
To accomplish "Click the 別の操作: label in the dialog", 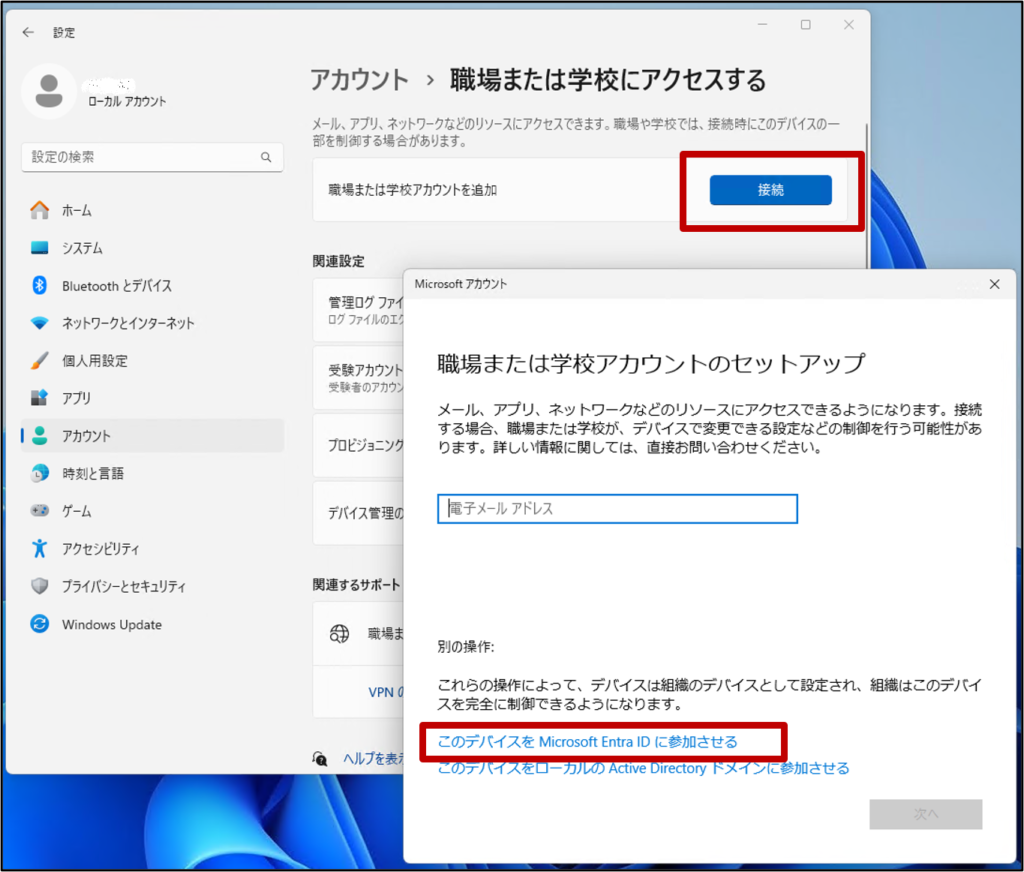I will (466, 647).
